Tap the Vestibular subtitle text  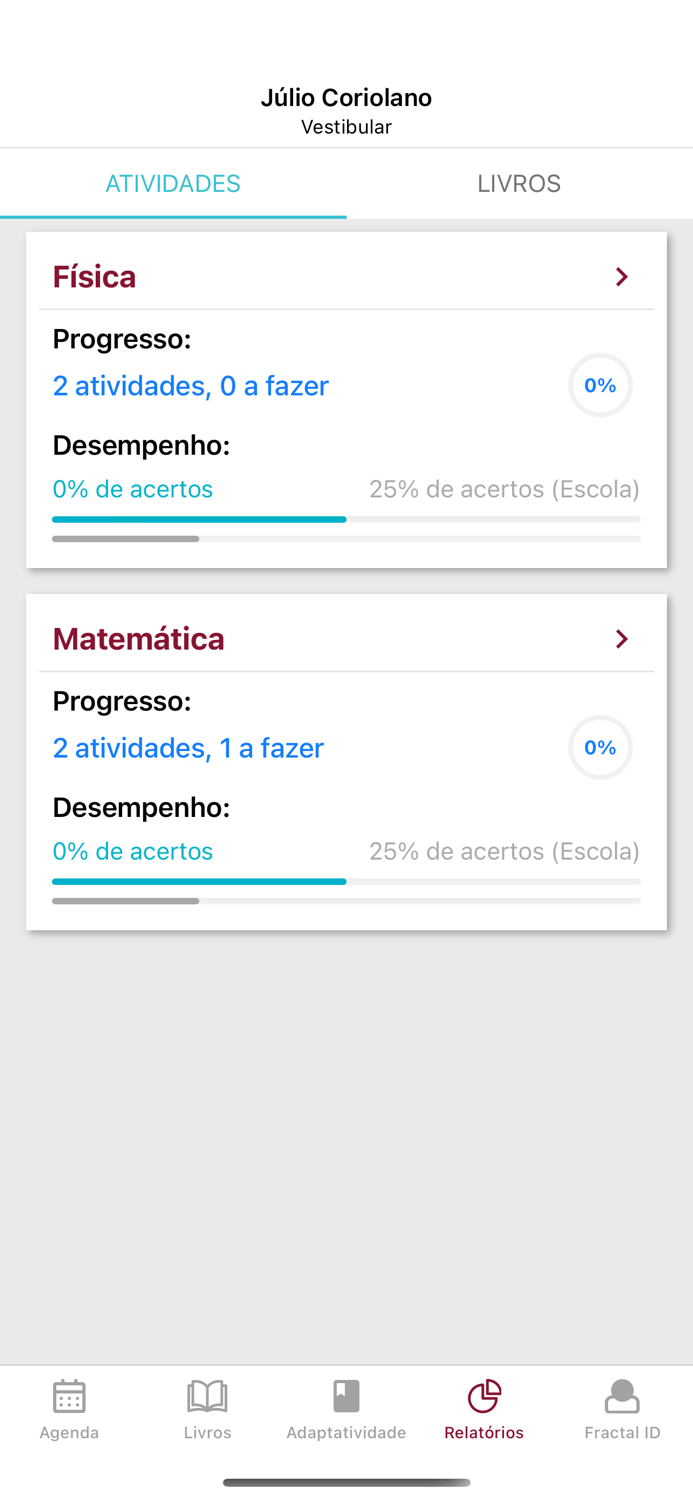click(346, 127)
